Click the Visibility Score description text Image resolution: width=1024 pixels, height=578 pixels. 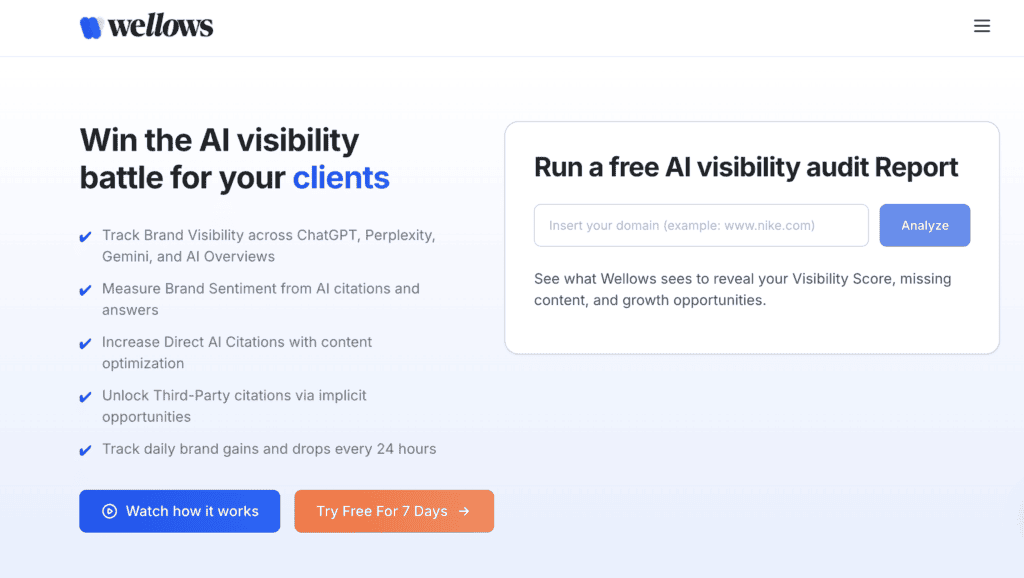(742, 289)
